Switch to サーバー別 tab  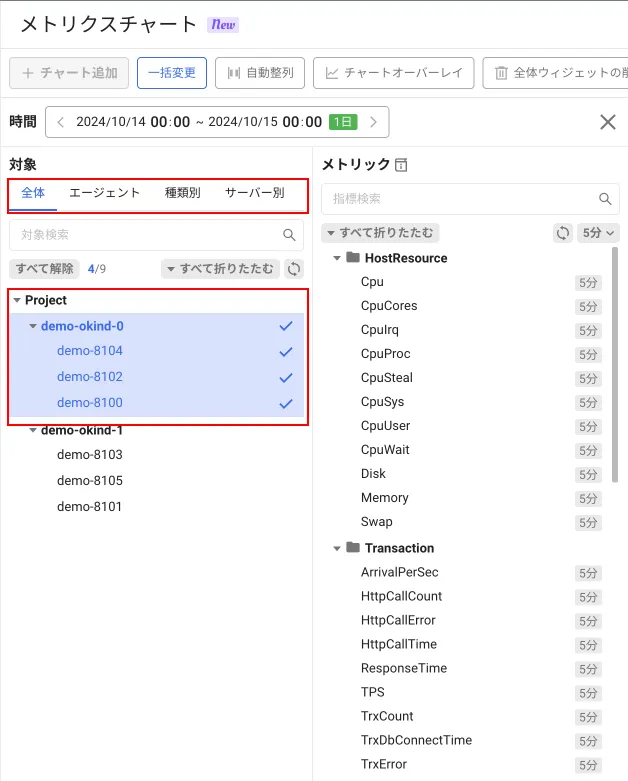click(x=254, y=193)
